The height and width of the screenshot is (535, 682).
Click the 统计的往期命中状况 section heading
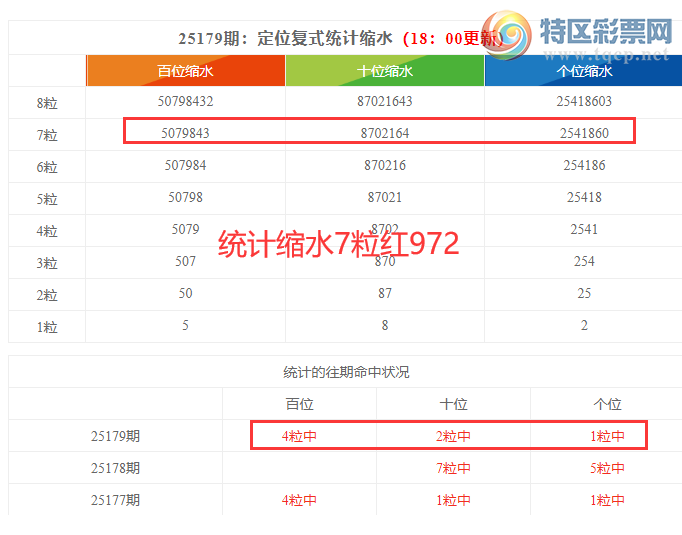tap(346, 372)
